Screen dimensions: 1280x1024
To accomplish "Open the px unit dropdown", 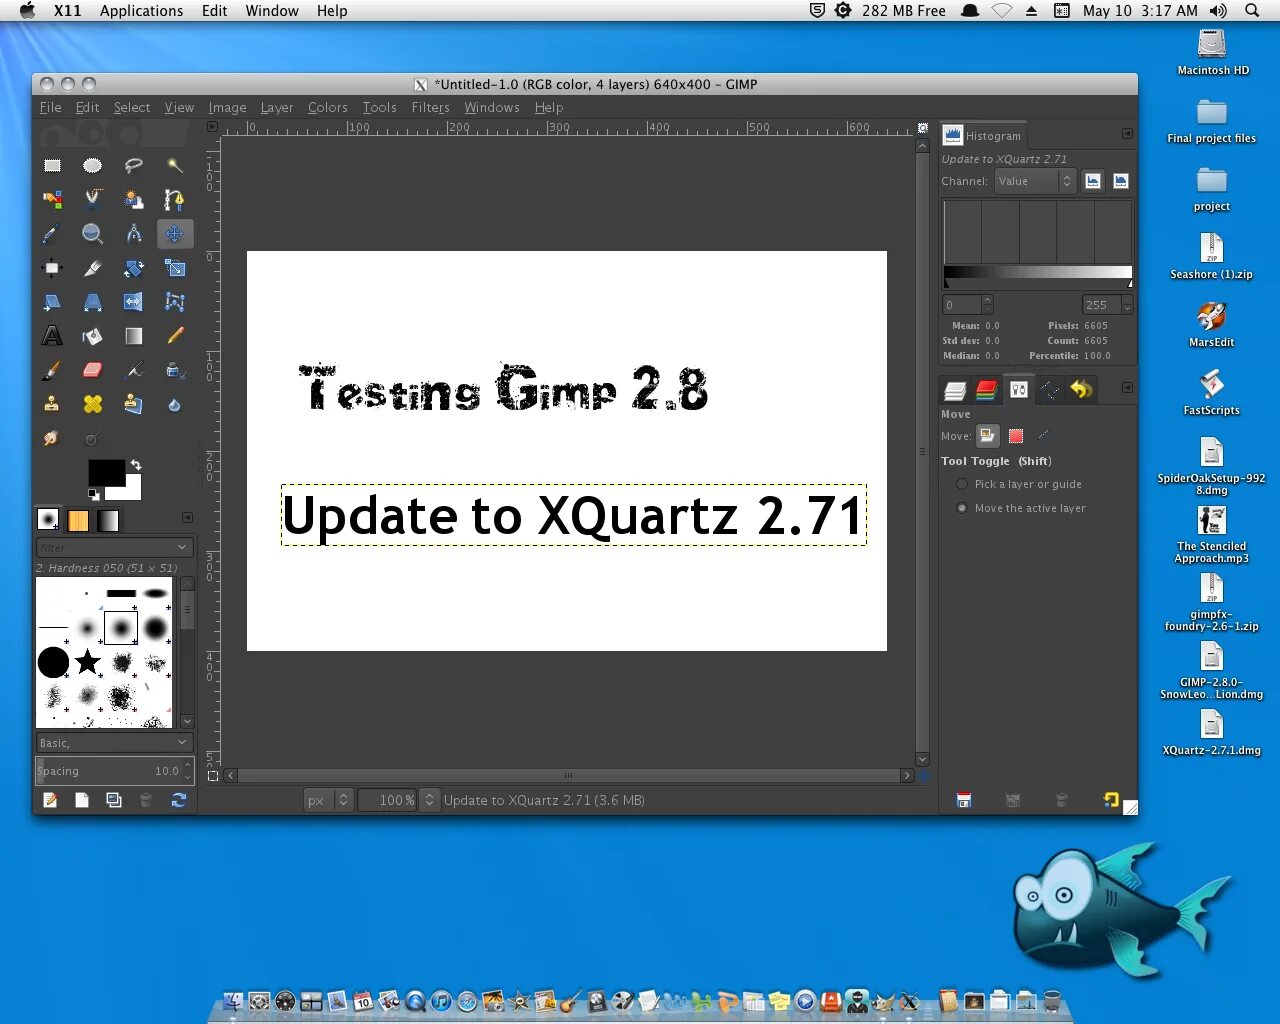I will pyautogui.click(x=328, y=800).
